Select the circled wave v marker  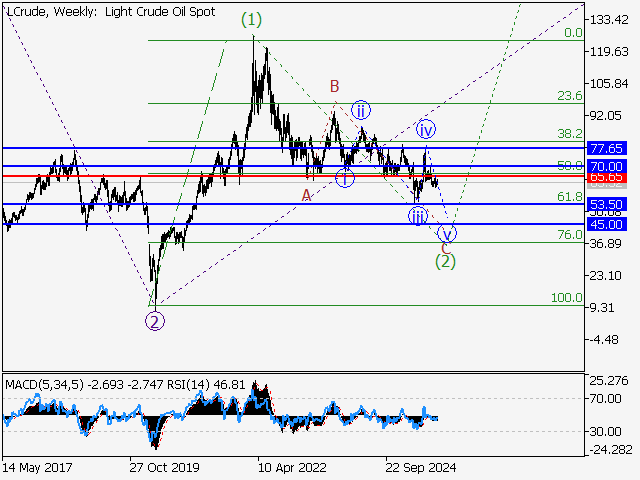tap(448, 233)
